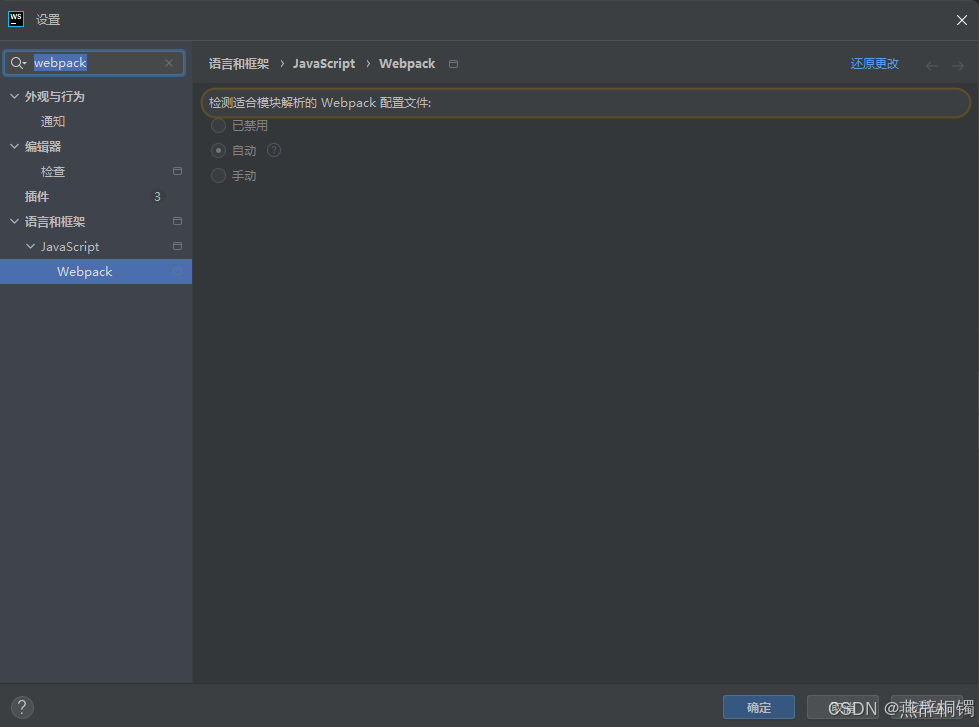Image resolution: width=979 pixels, height=727 pixels.
Task: Click project-level icon on 语言和框架 row
Action: pos(177,221)
